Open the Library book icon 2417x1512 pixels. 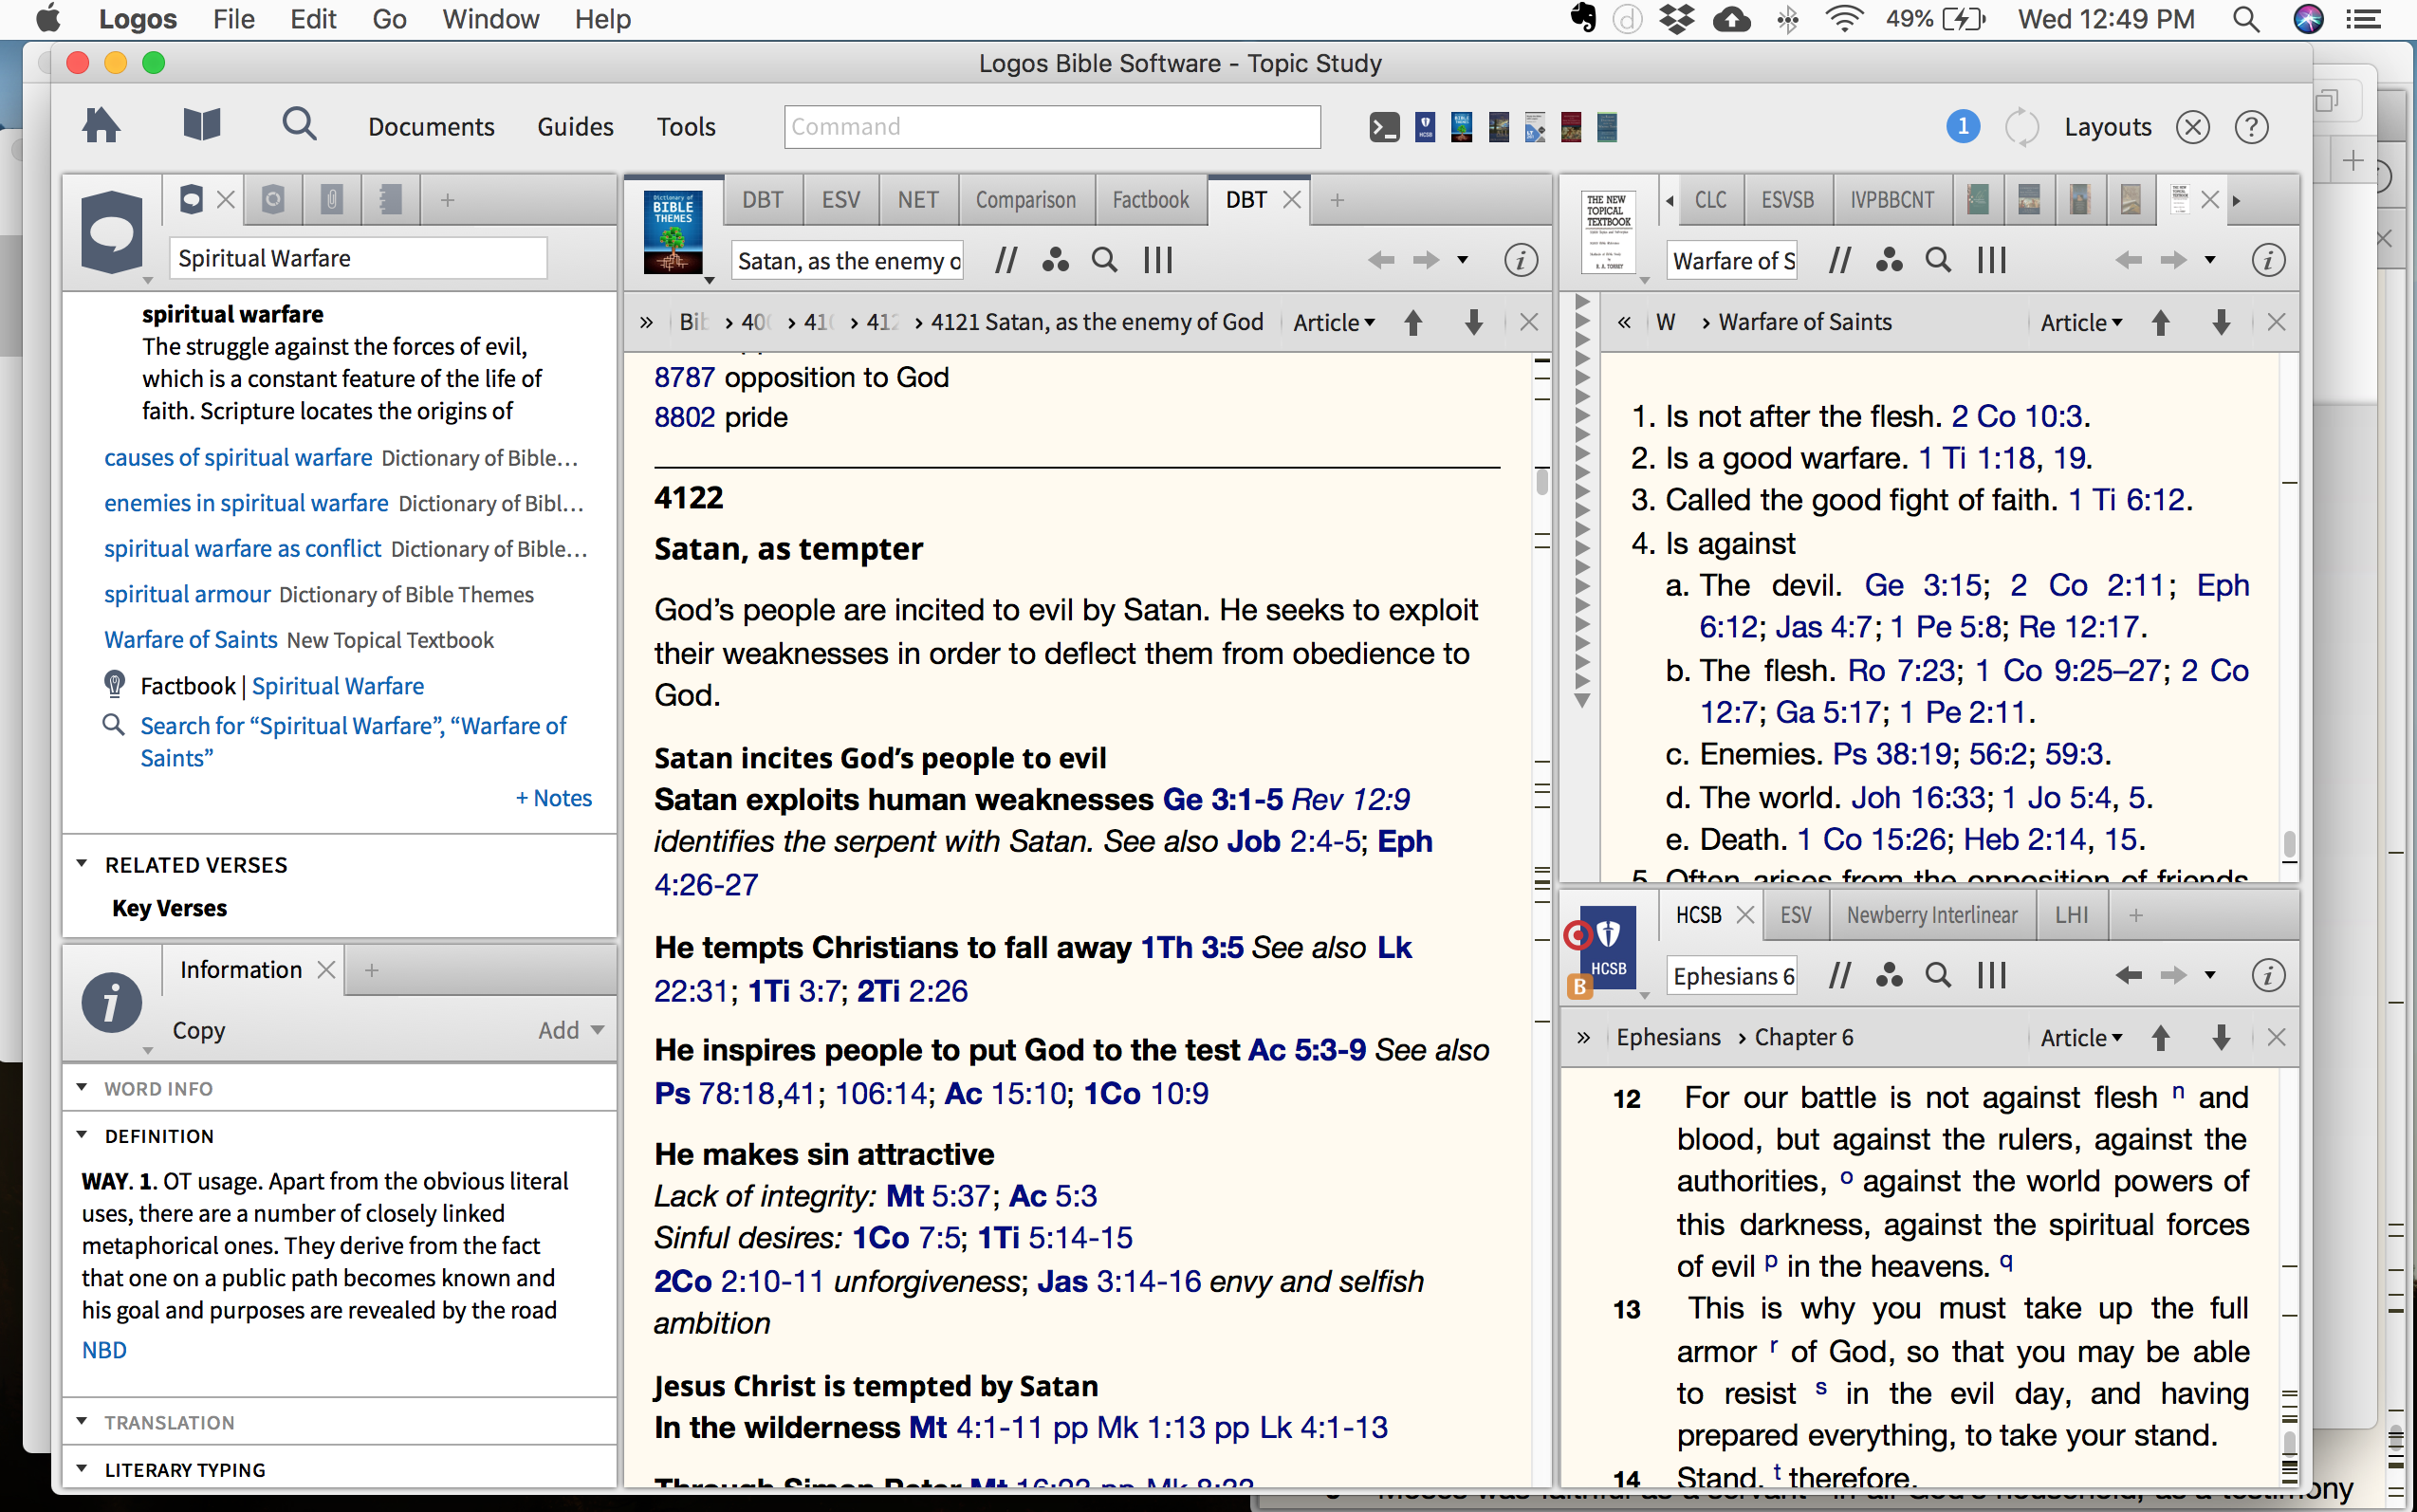(201, 126)
